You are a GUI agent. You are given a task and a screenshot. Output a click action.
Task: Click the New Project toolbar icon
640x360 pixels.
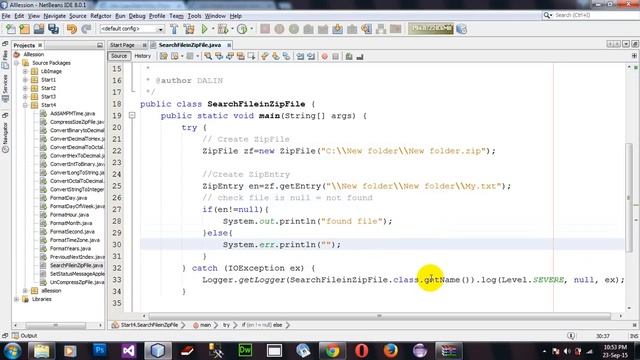tap(24, 29)
